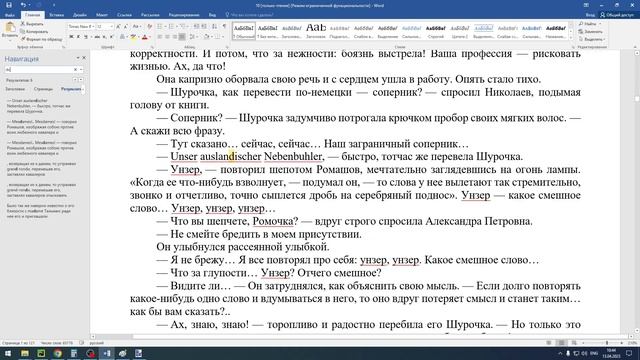Open the Ссылки ribbon tab

[x=124, y=15]
